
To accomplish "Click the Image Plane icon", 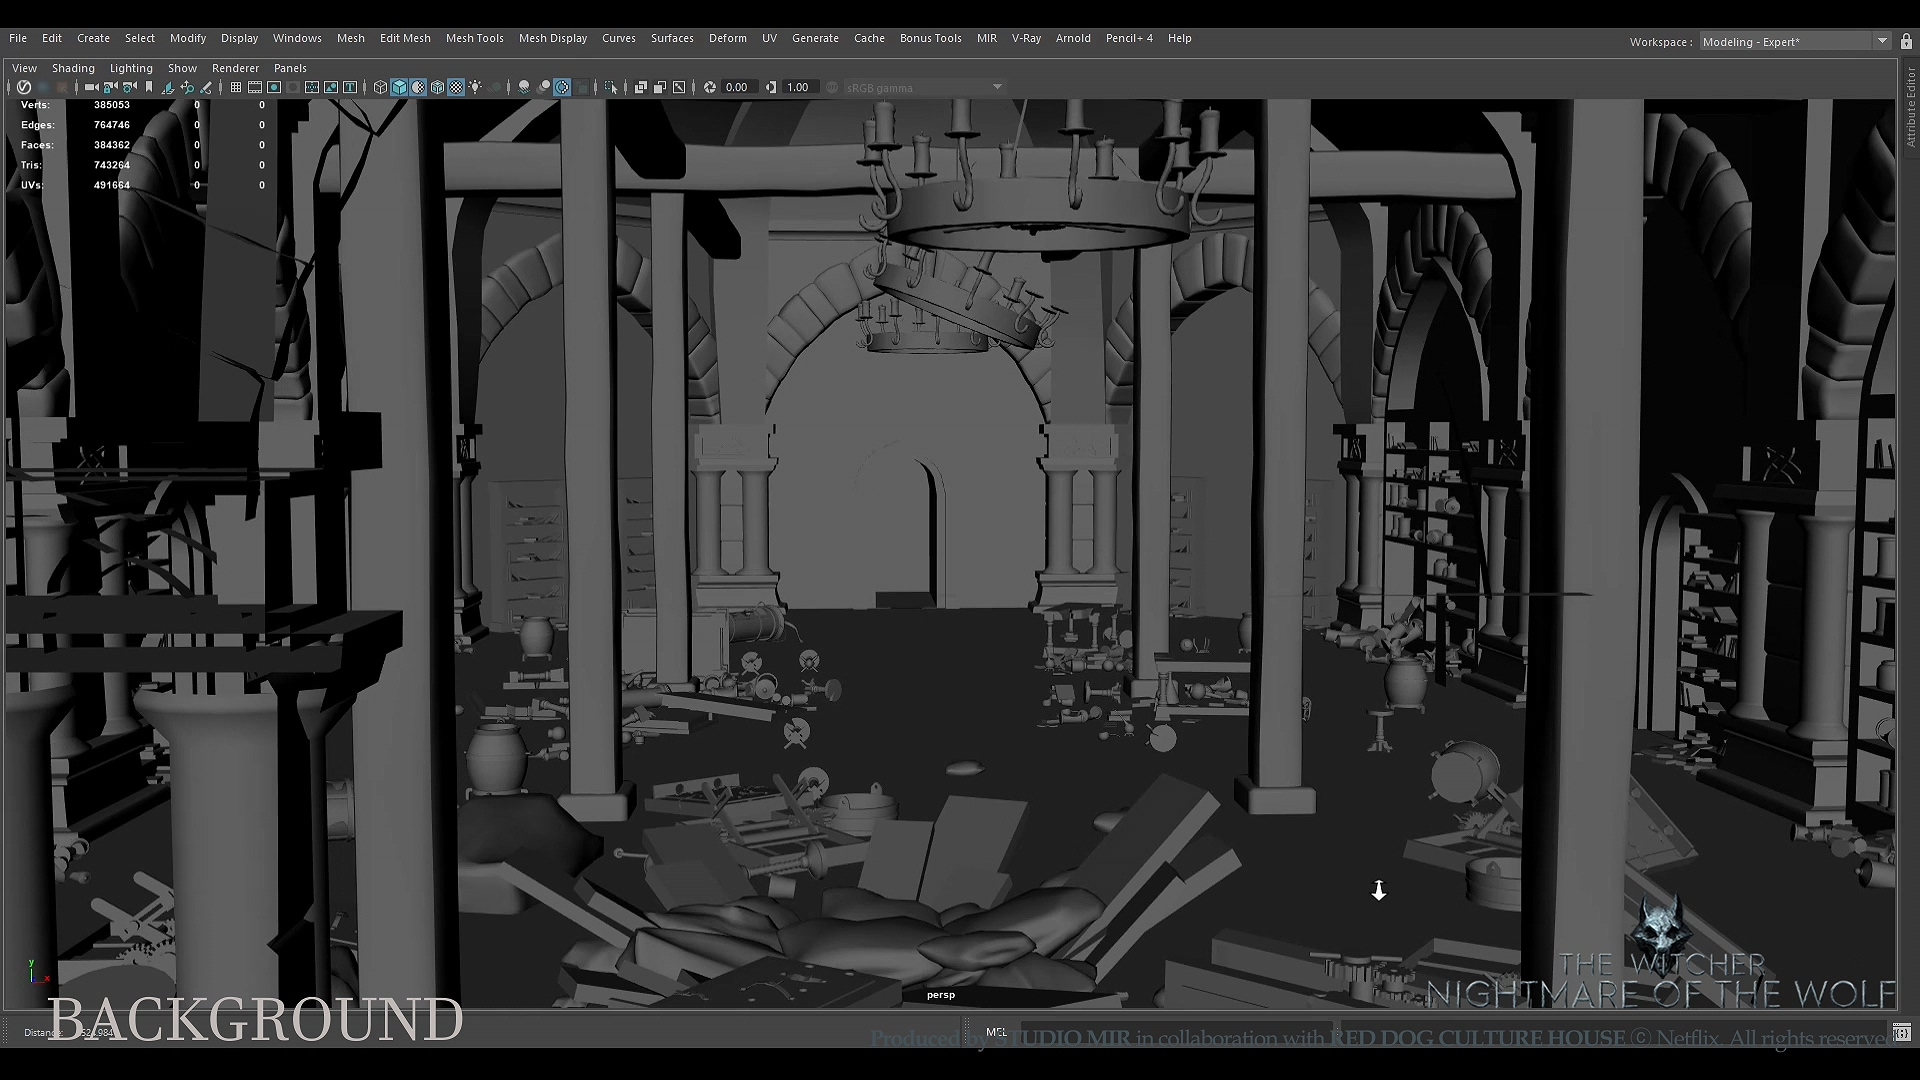I will tap(168, 87).
